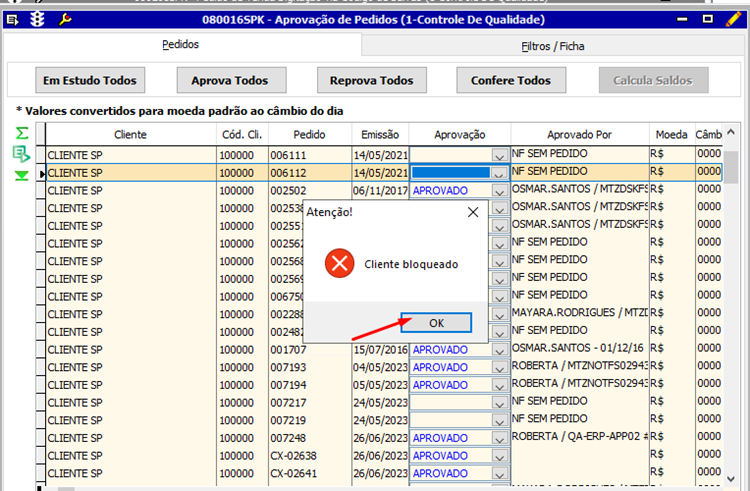The width and height of the screenshot is (750, 491).
Task: Click the green sigma totals icon
Action: pyautogui.click(x=21, y=133)
